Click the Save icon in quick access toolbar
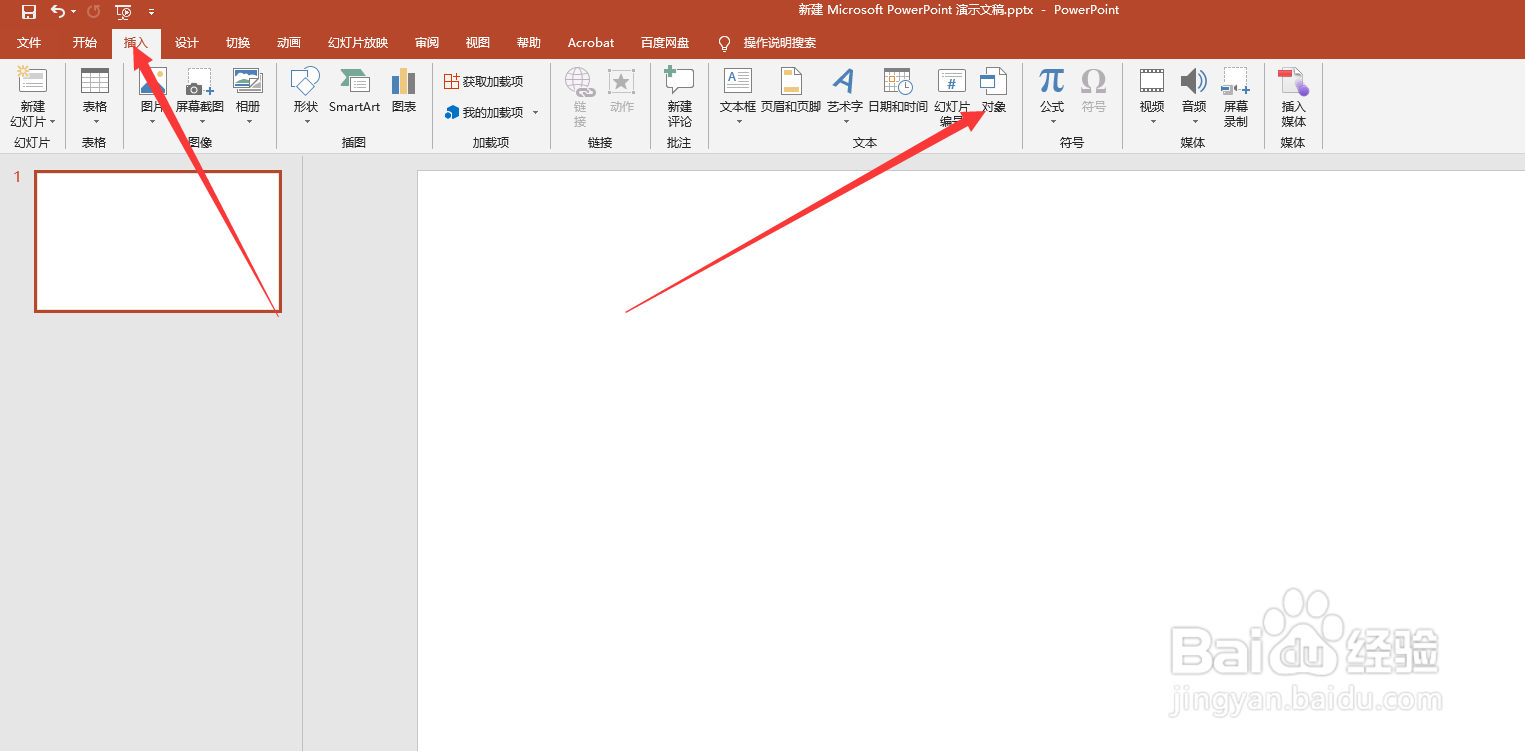1525x751 pixels. 29,12
